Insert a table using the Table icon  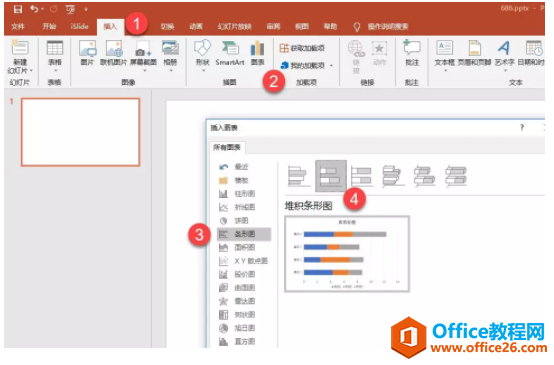coord(55,53)
